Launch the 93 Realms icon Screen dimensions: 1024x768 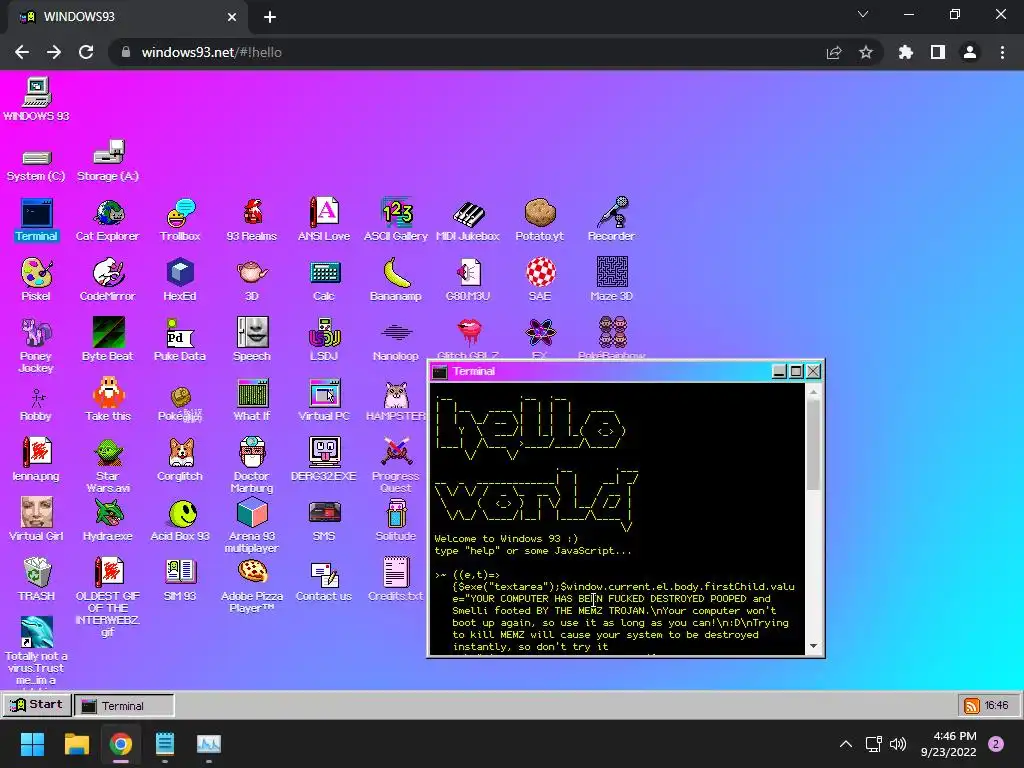252,214
